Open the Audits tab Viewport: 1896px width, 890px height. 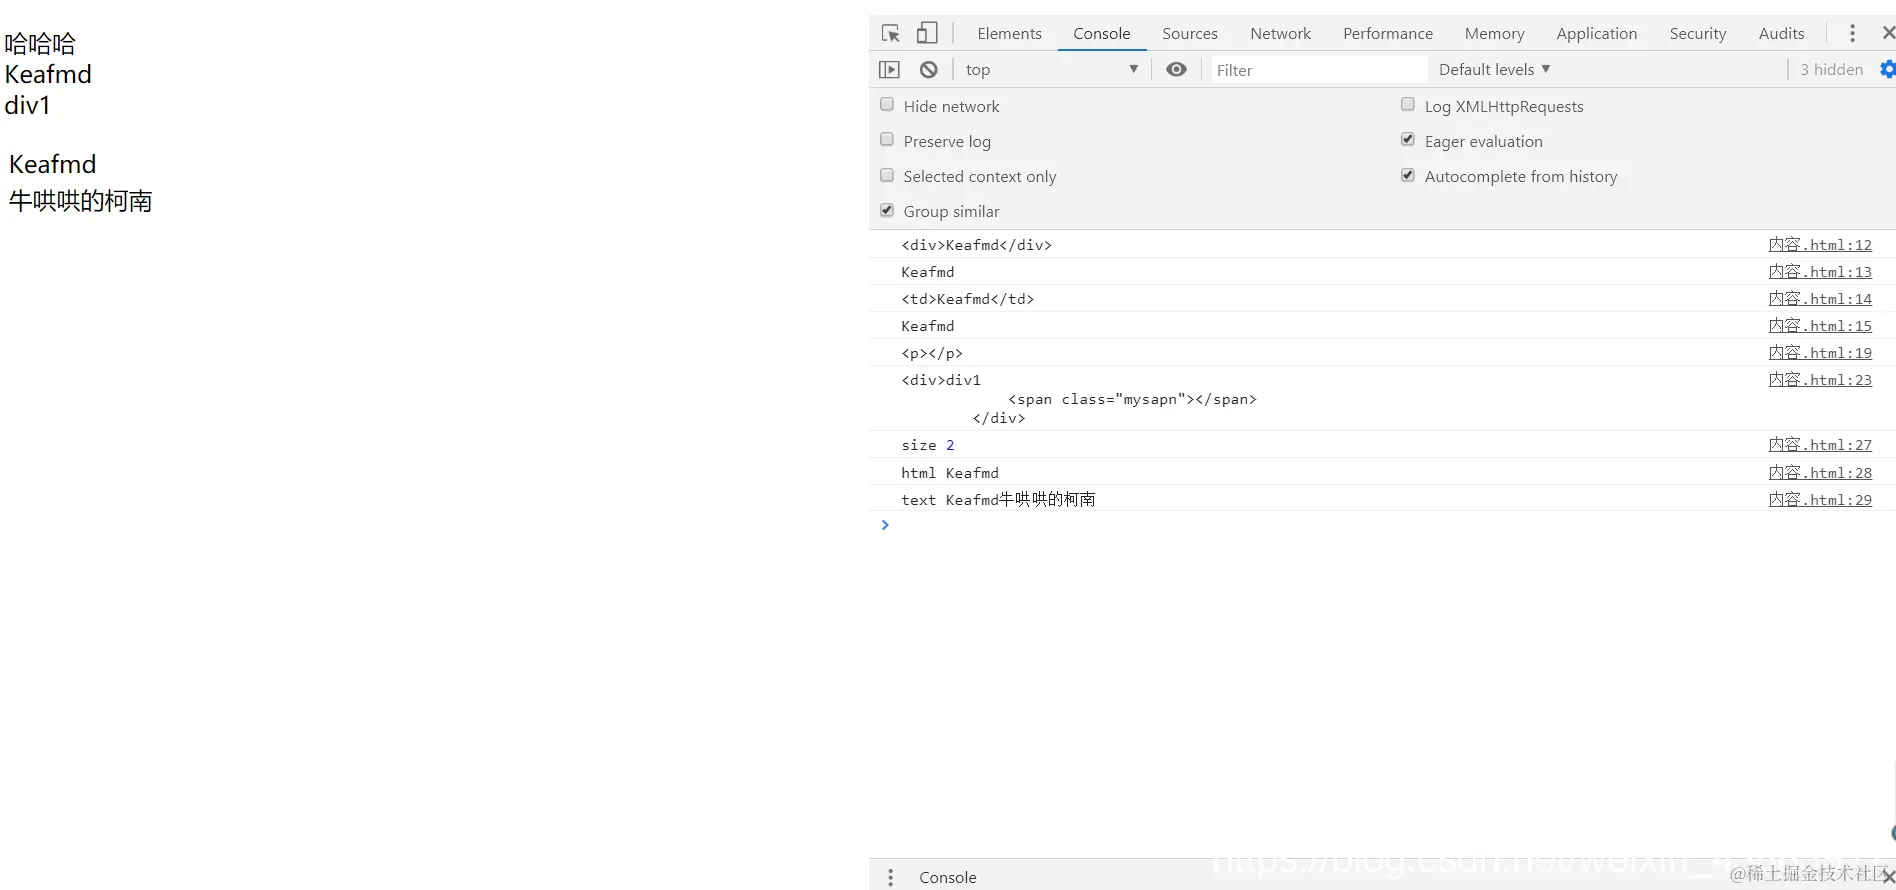(x=1781, y=33)
